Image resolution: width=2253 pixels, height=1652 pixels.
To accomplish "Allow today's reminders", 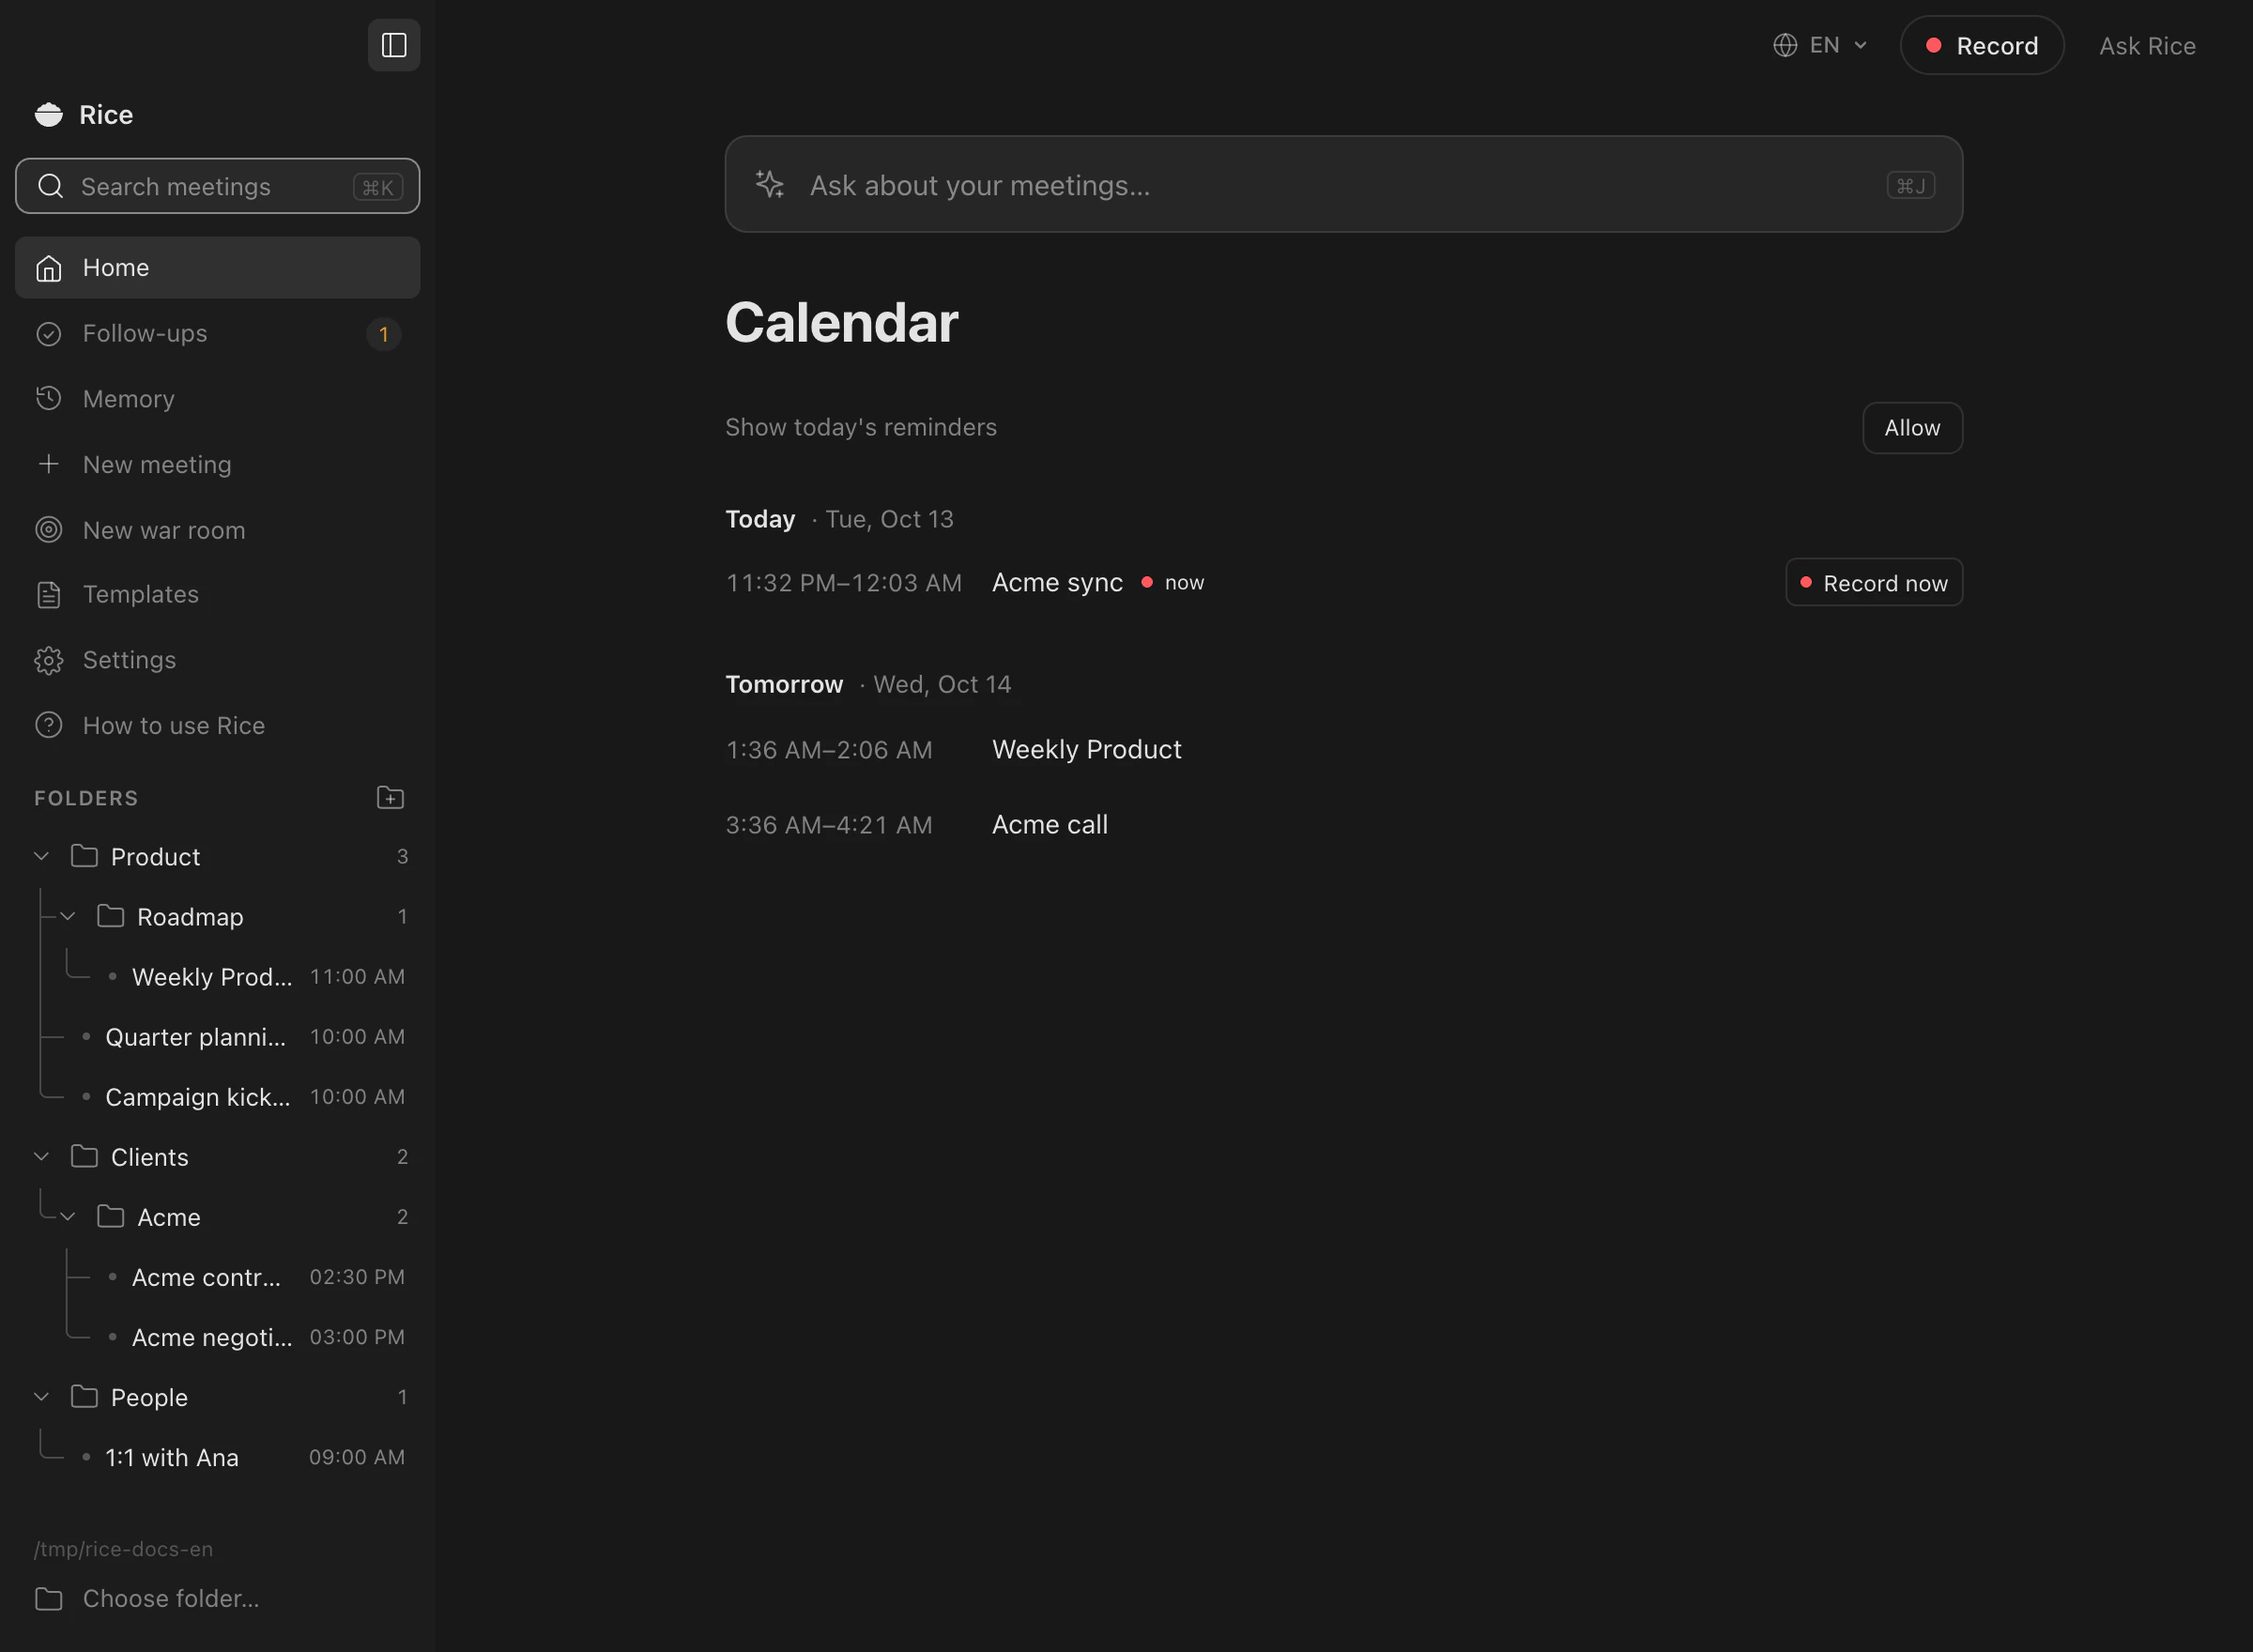I will point(1912,428).
